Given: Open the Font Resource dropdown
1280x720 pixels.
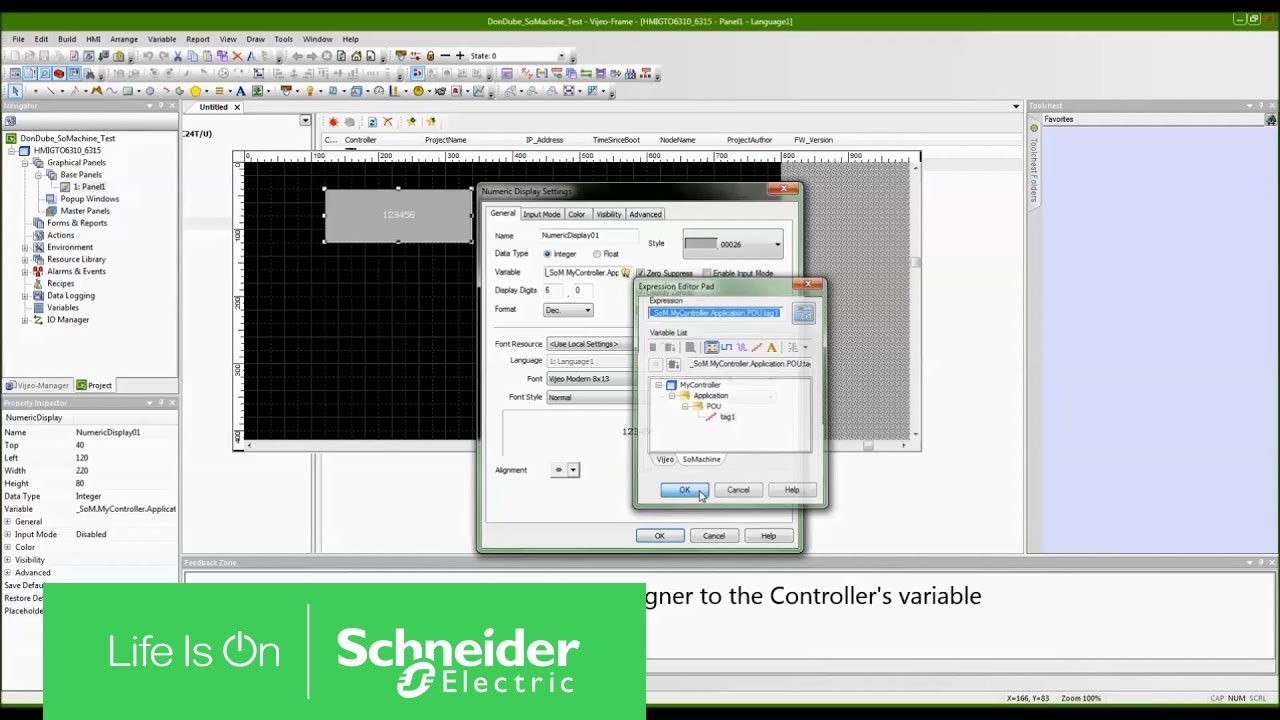Looking at the screenshot, I should [590, 344].
